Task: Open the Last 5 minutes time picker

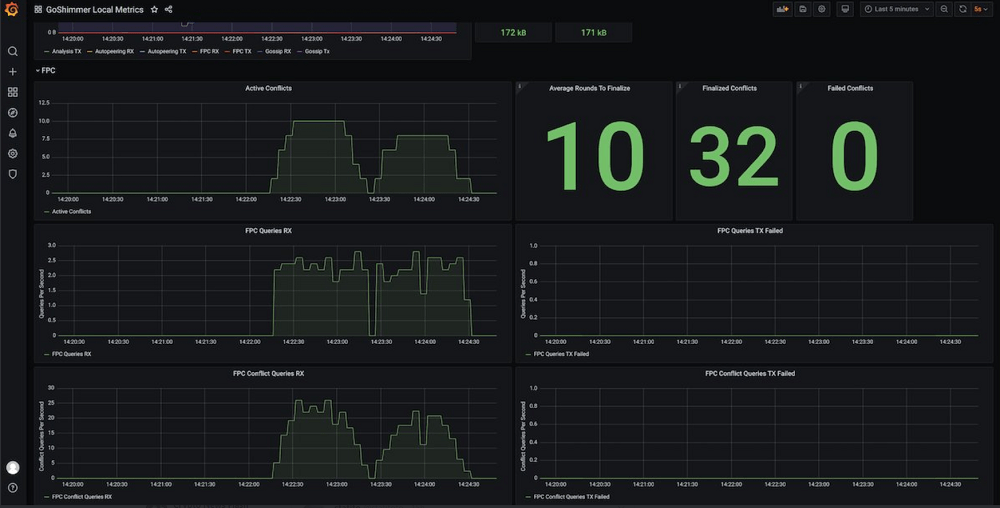Action: (897, 9)
